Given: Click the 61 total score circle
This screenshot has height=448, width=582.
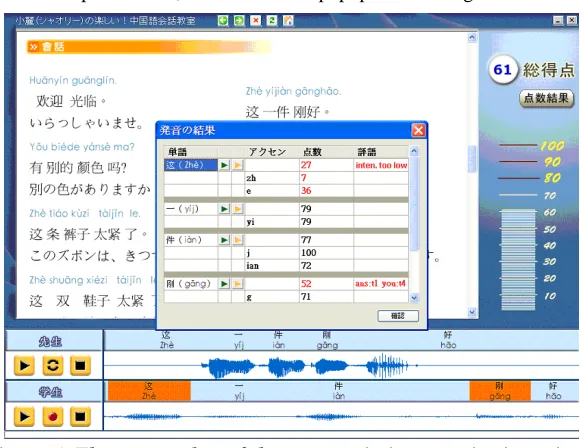Looking at the screenshot, I should coord(503,69).
